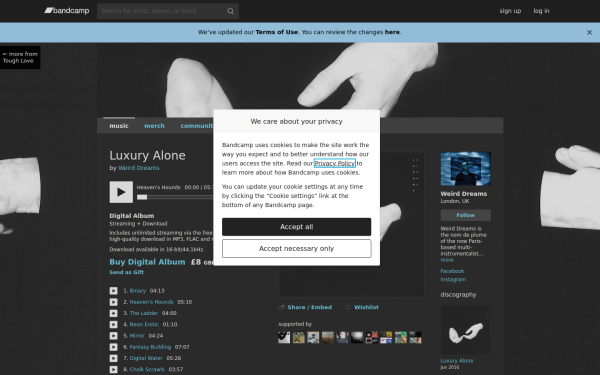The width and height of the screenshot is (600, 375).
Task: Open the Bandcamp logo home link
Action: tap(67, 11)
